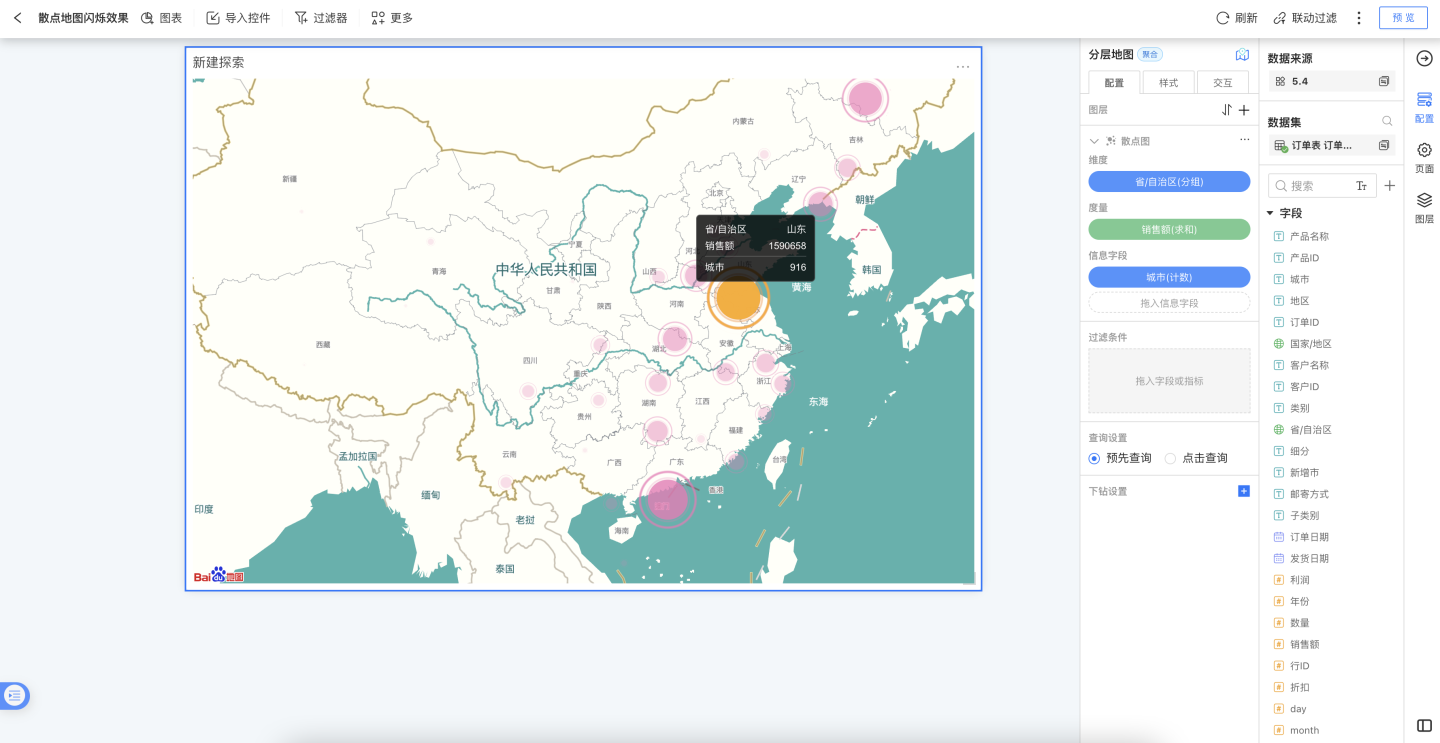The image size is (1440, 743).
Task: Click the add layer plus icon next to 图层
Action: click(1244, 110)
